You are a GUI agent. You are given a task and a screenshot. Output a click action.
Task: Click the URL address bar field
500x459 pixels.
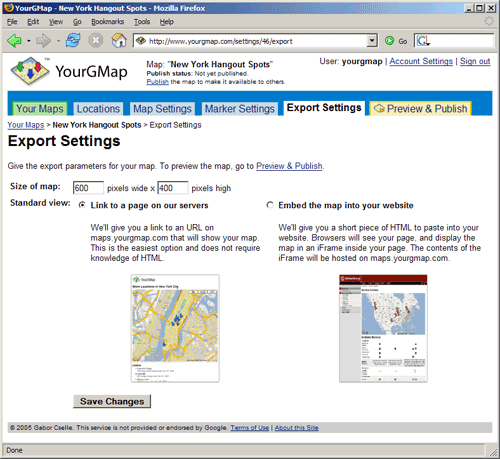(x=255, y=41)
